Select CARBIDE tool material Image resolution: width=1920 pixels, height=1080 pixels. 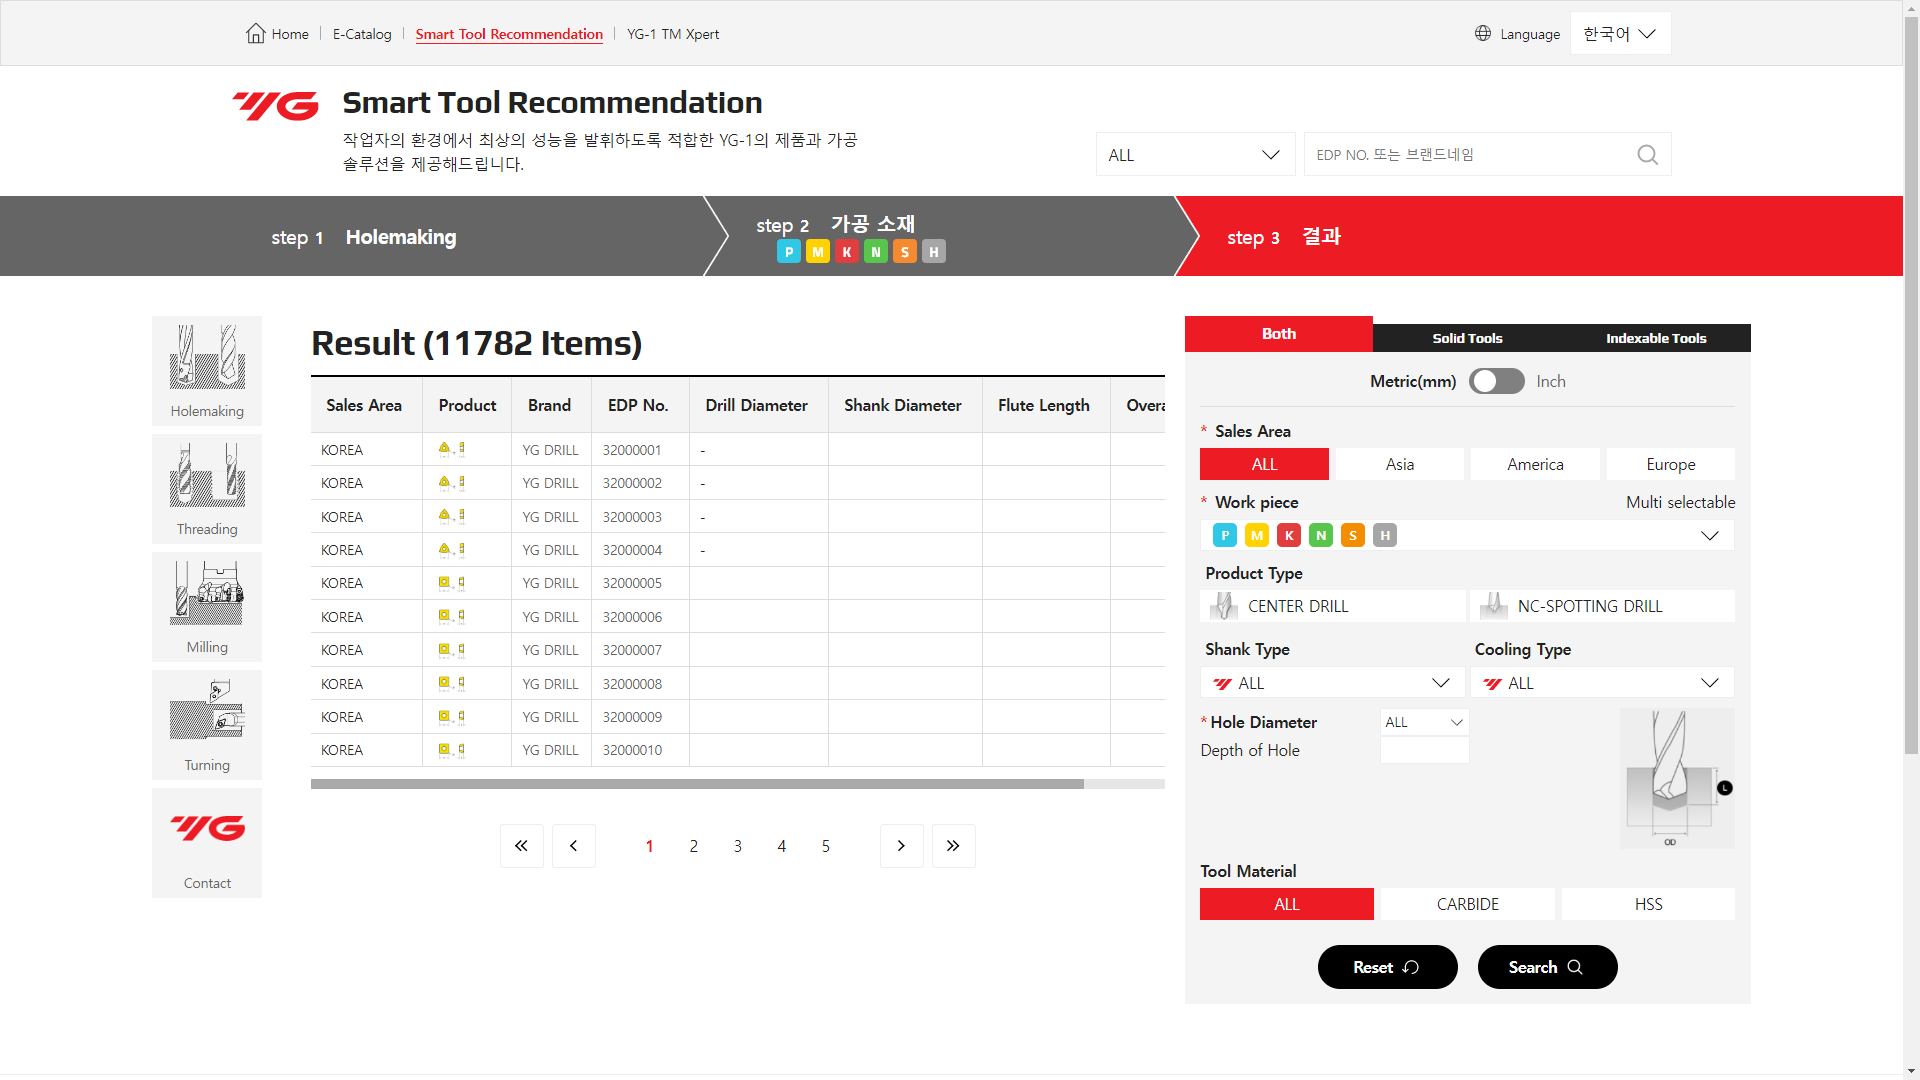[1468, 904]
